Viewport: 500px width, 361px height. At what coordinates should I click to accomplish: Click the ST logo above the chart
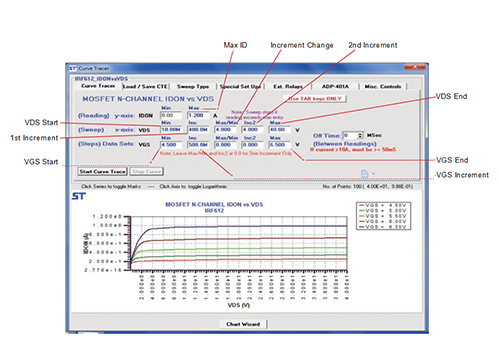pos(79,196)
